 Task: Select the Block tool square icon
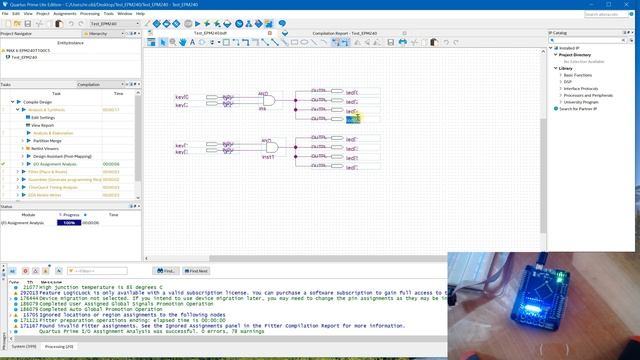(x=226, y=42)
